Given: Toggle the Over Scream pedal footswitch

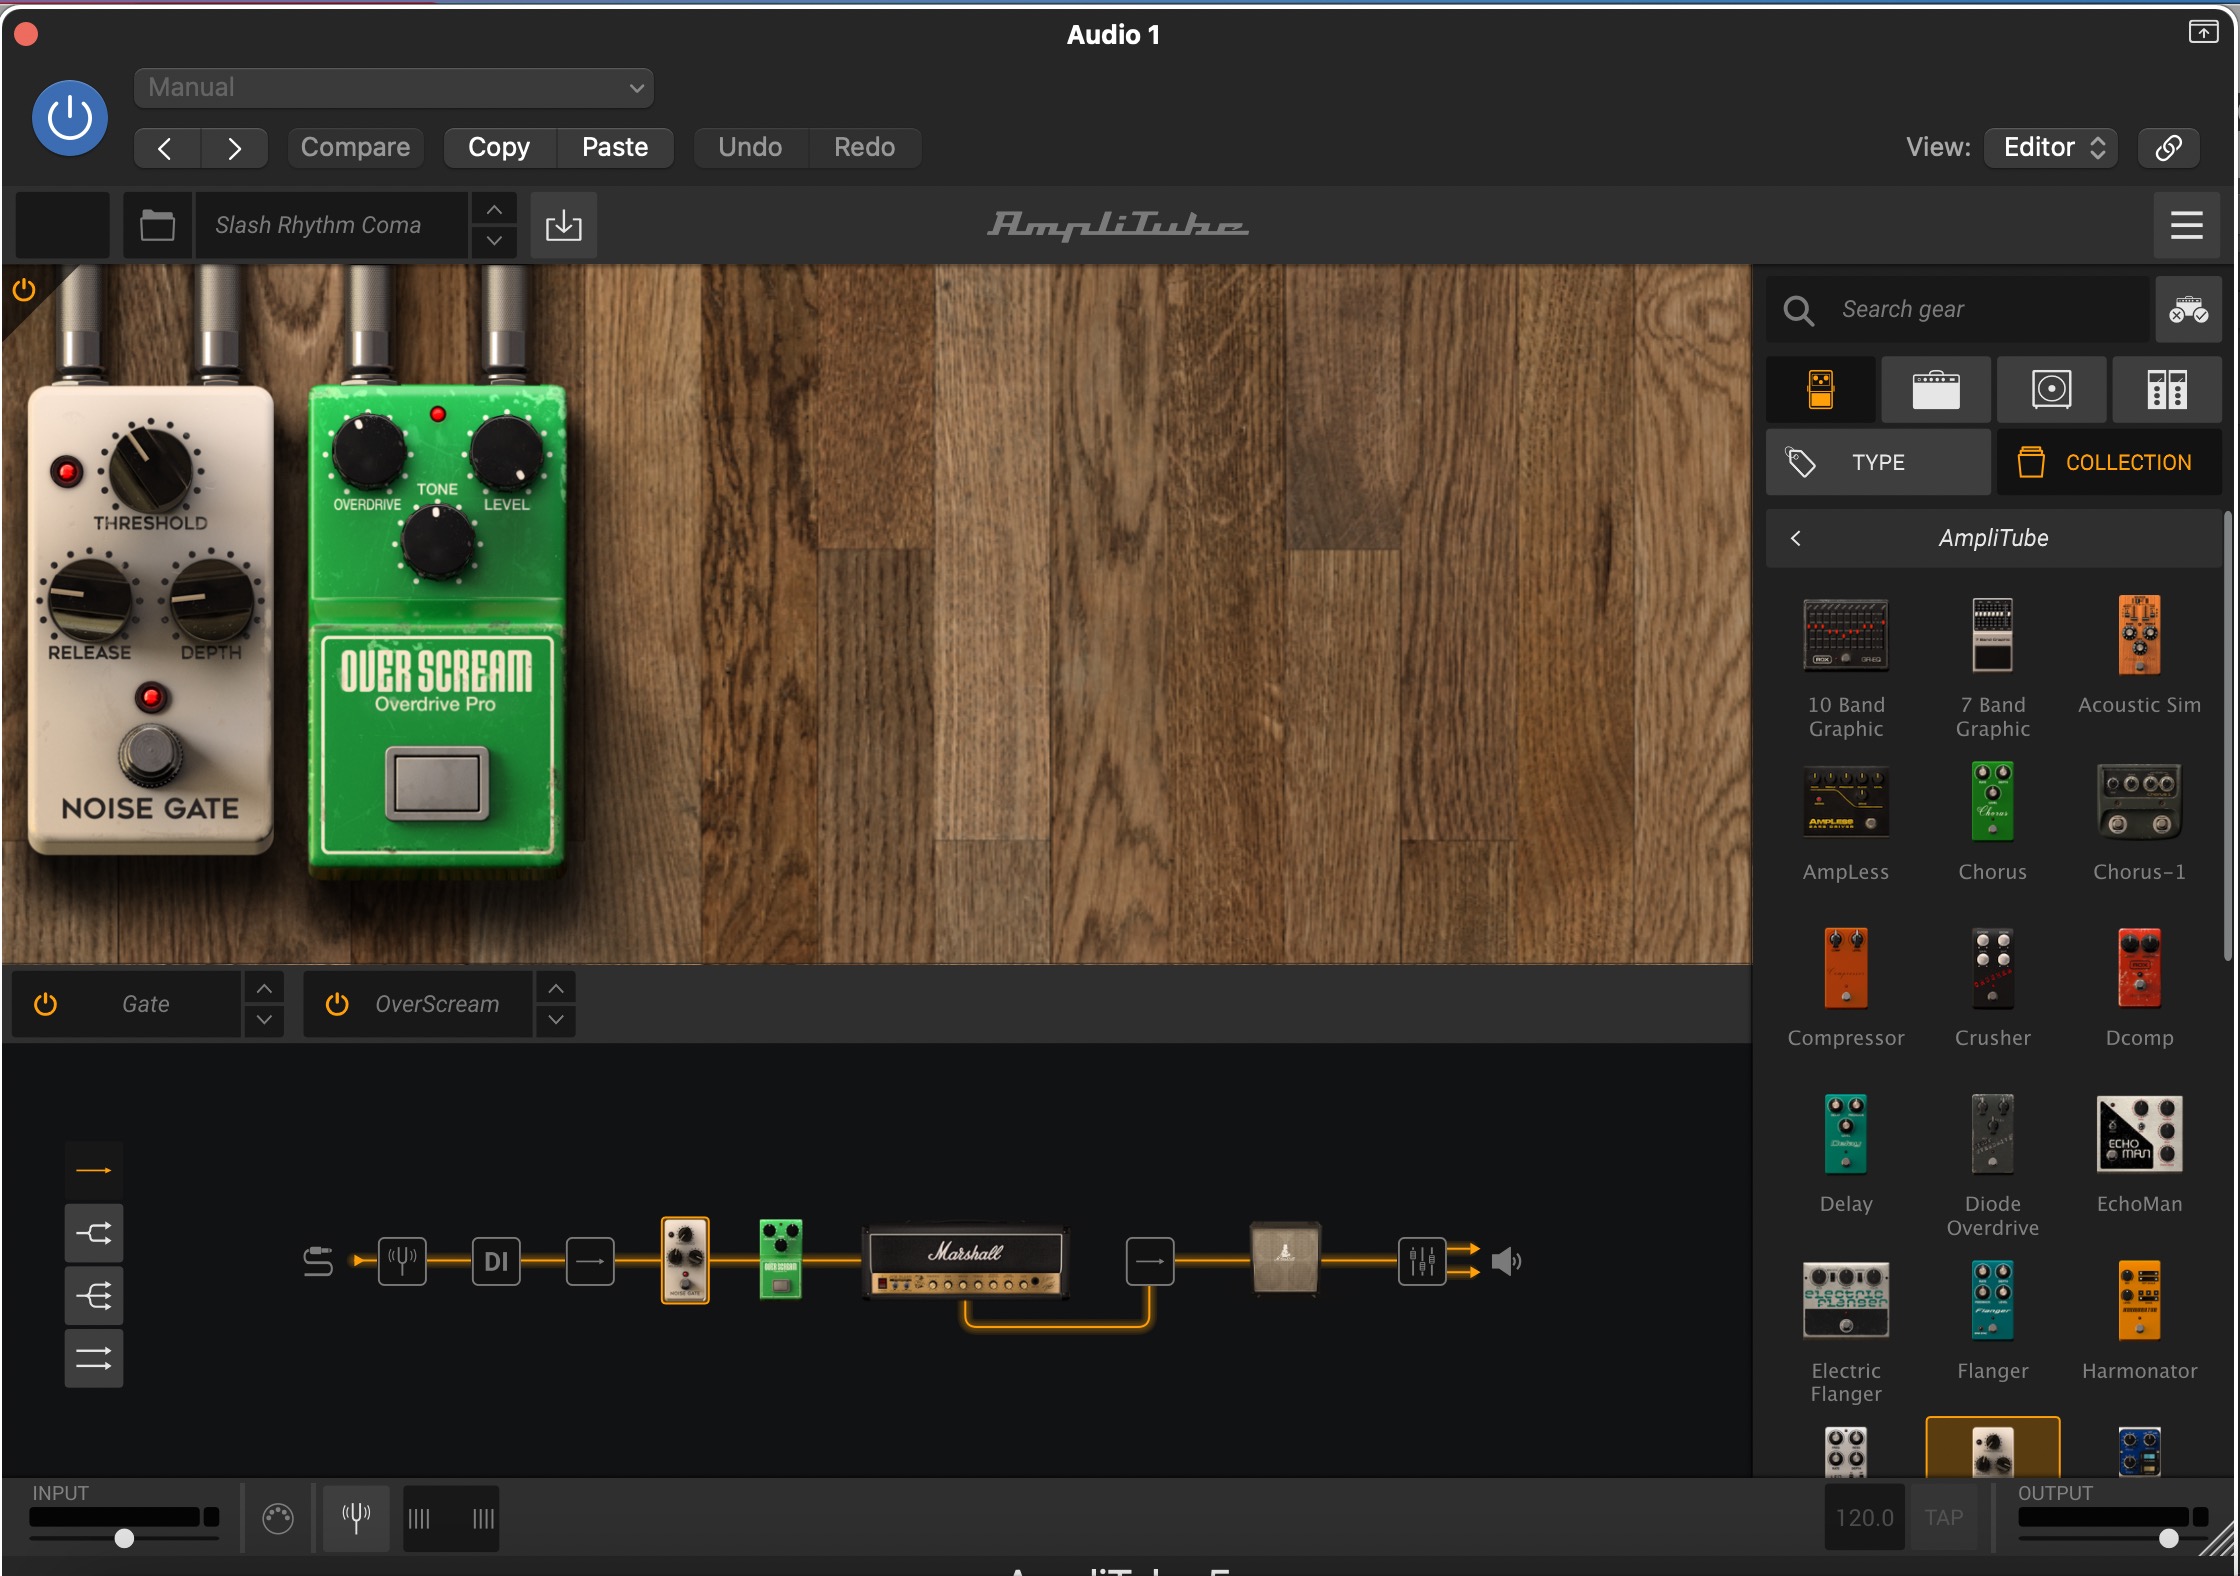Looking at the screenshot, I should (436, 782).
